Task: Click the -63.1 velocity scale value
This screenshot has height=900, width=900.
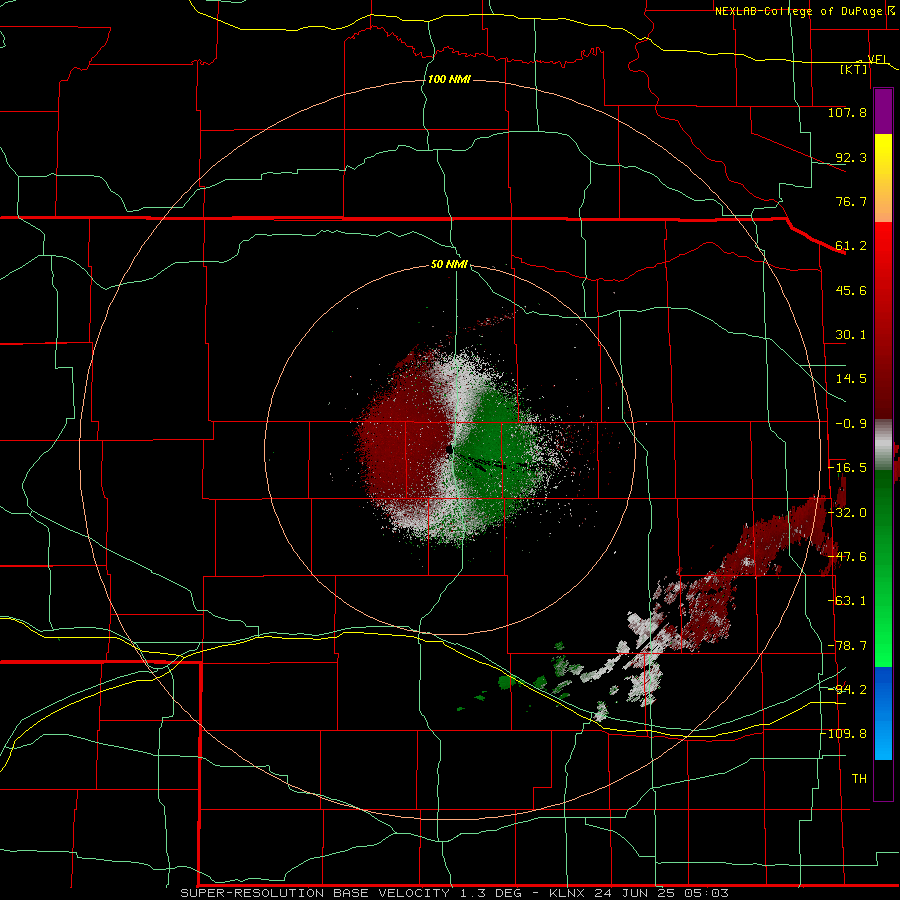Action: coord(847,601)
